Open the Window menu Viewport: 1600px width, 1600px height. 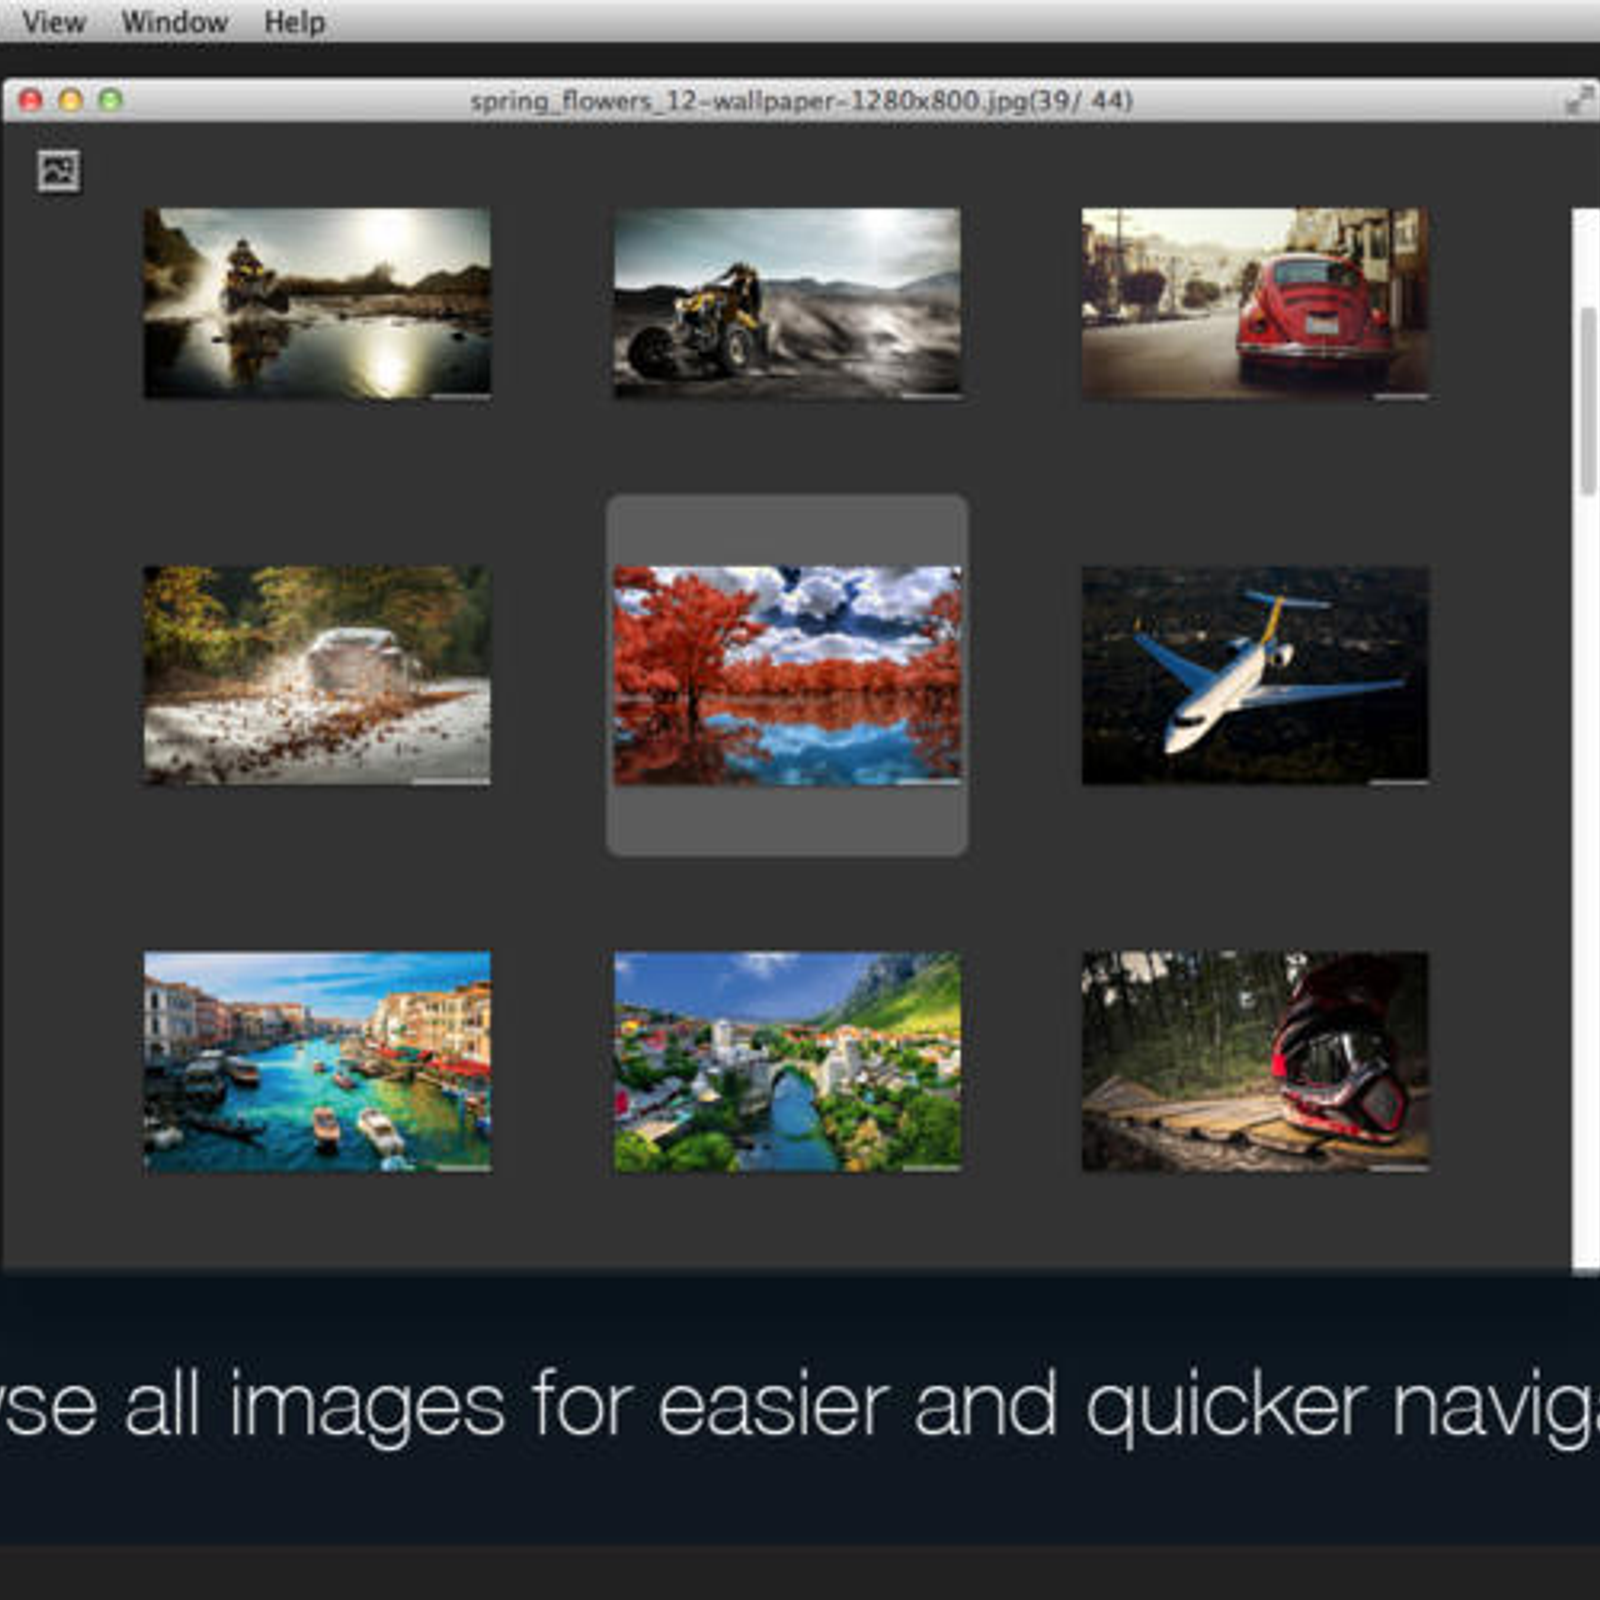tap(175, 22)
